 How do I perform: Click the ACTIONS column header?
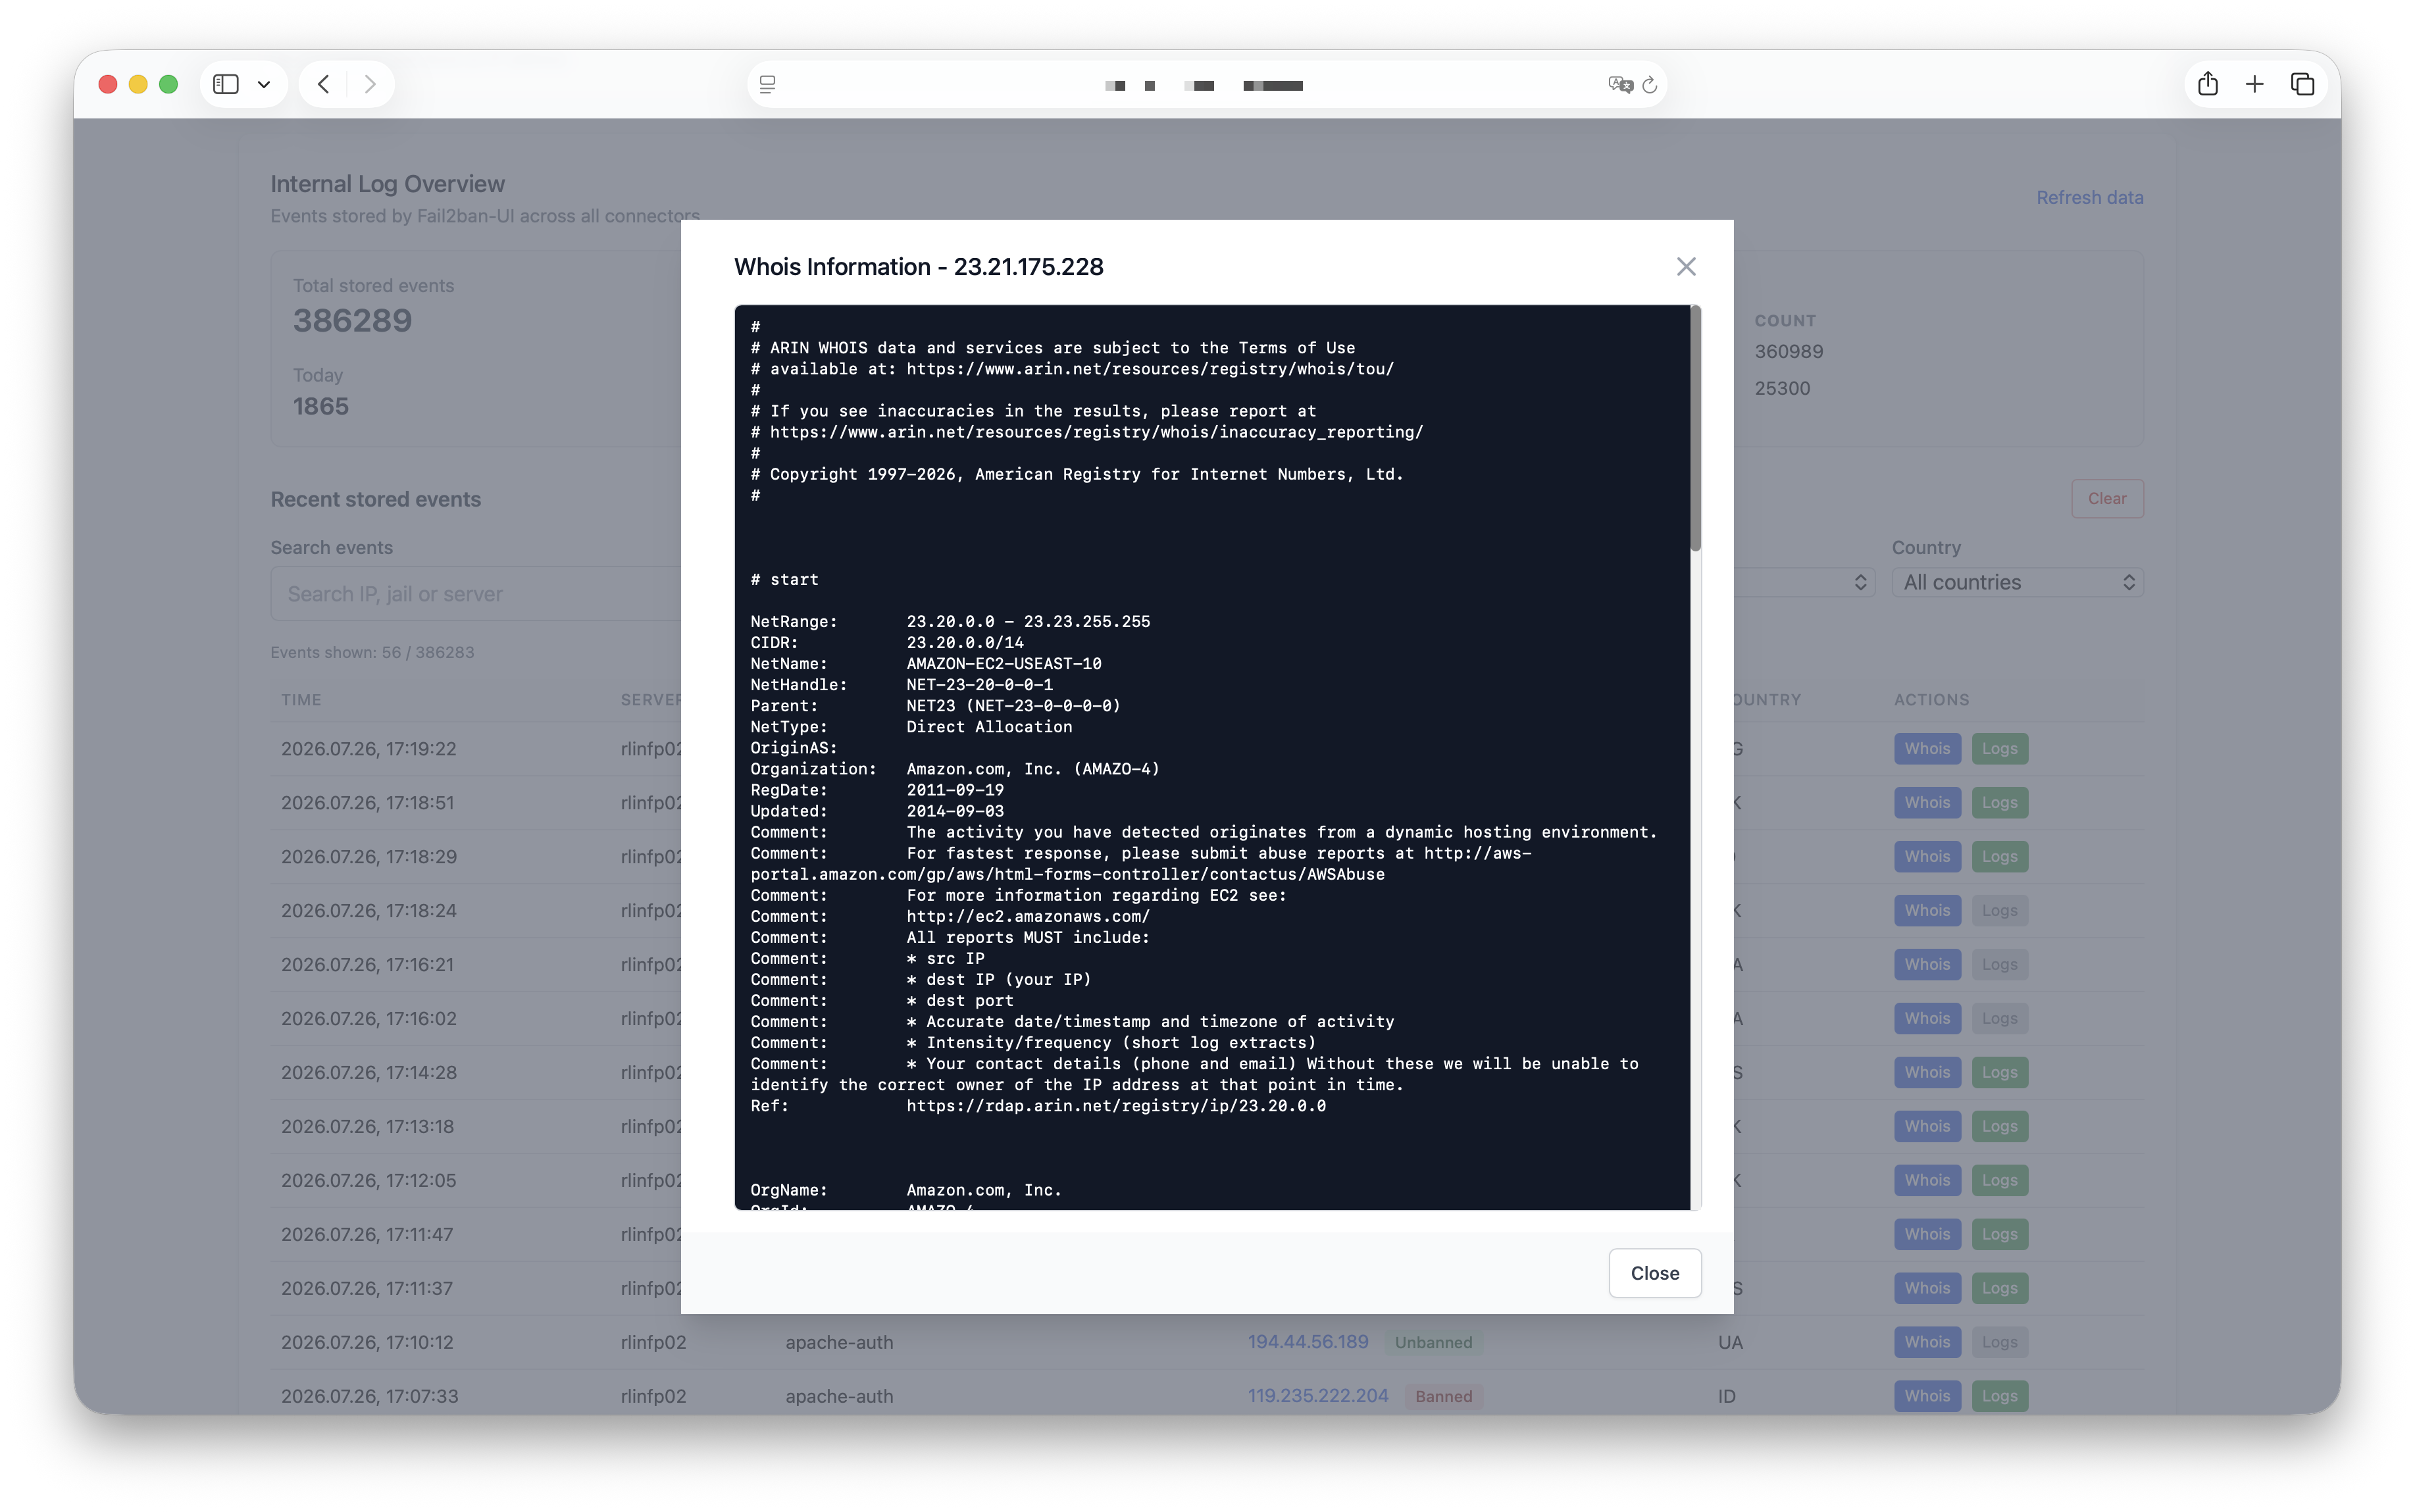[1931, 700]
